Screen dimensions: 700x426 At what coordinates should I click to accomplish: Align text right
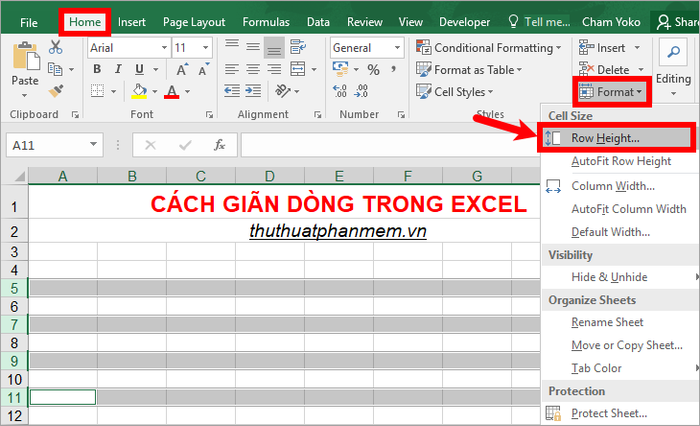pyautogui.click(x=274, y=69)
